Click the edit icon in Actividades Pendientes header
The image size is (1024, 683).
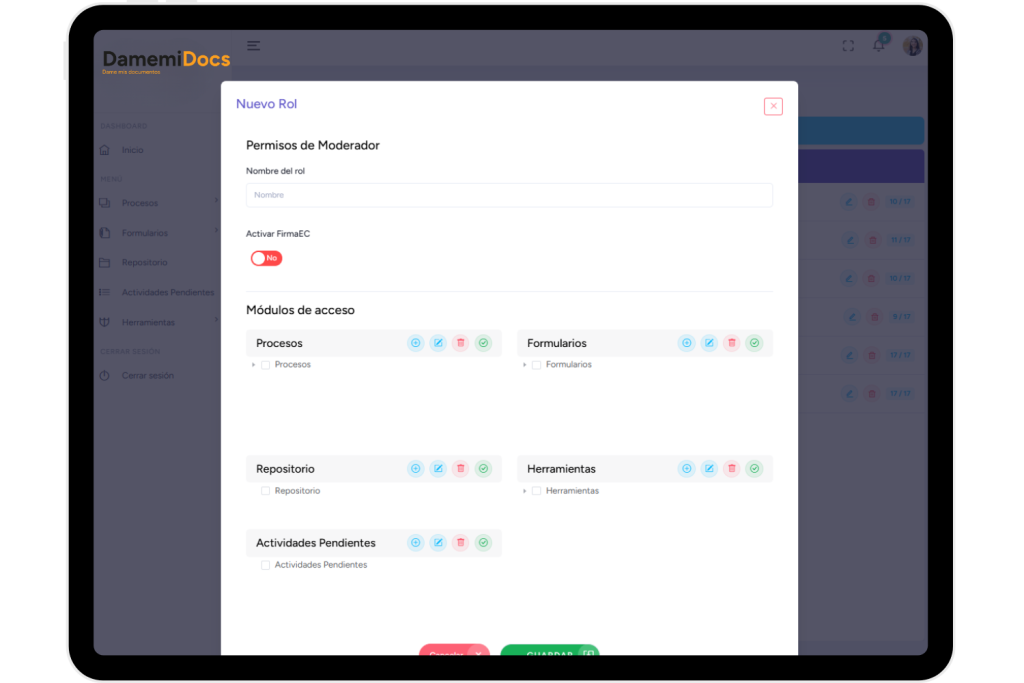pos(438,543)
